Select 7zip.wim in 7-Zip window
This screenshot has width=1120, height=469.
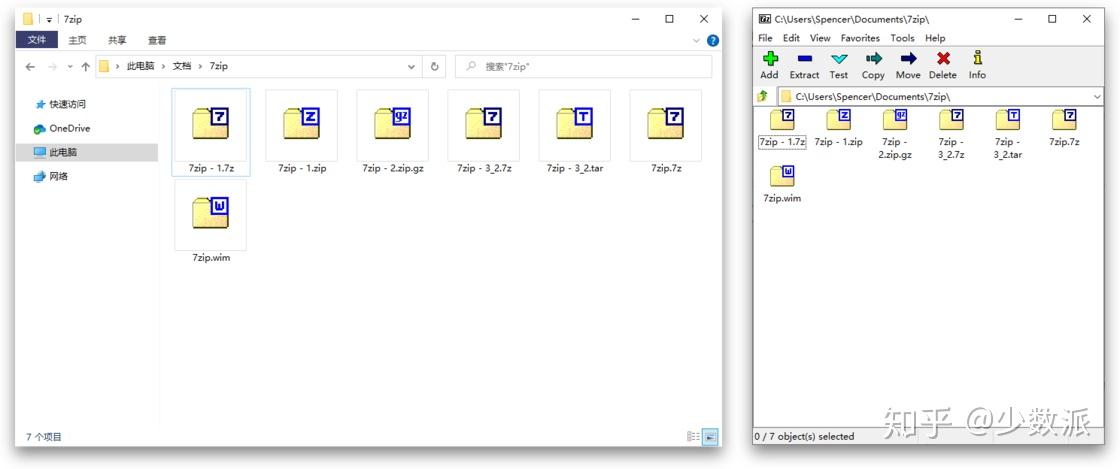(782, 184)
